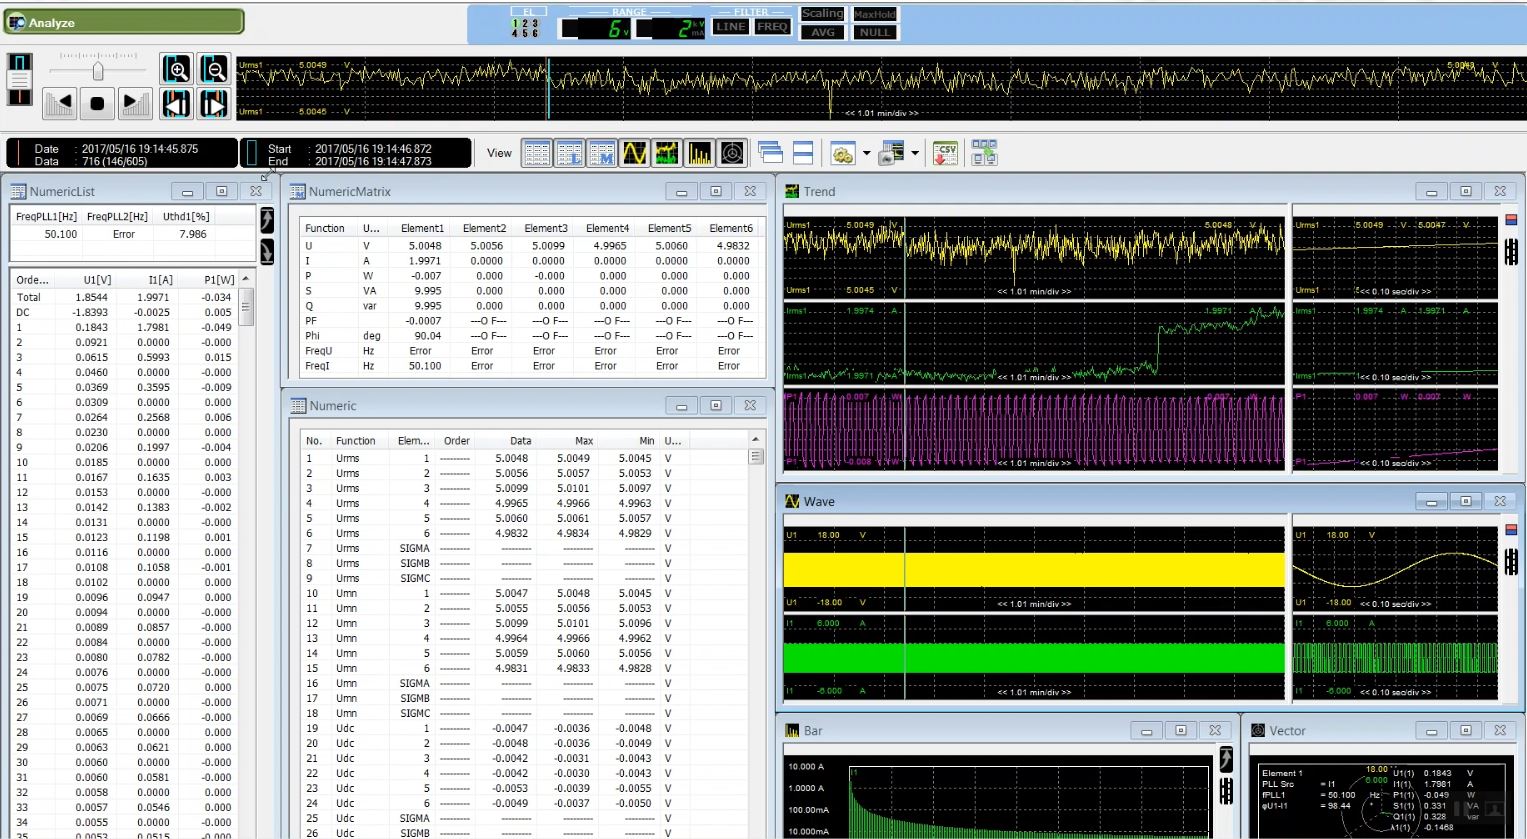Click the Analyze button
The width and height of the screenshot is (1527, 839).
[124, 22]
